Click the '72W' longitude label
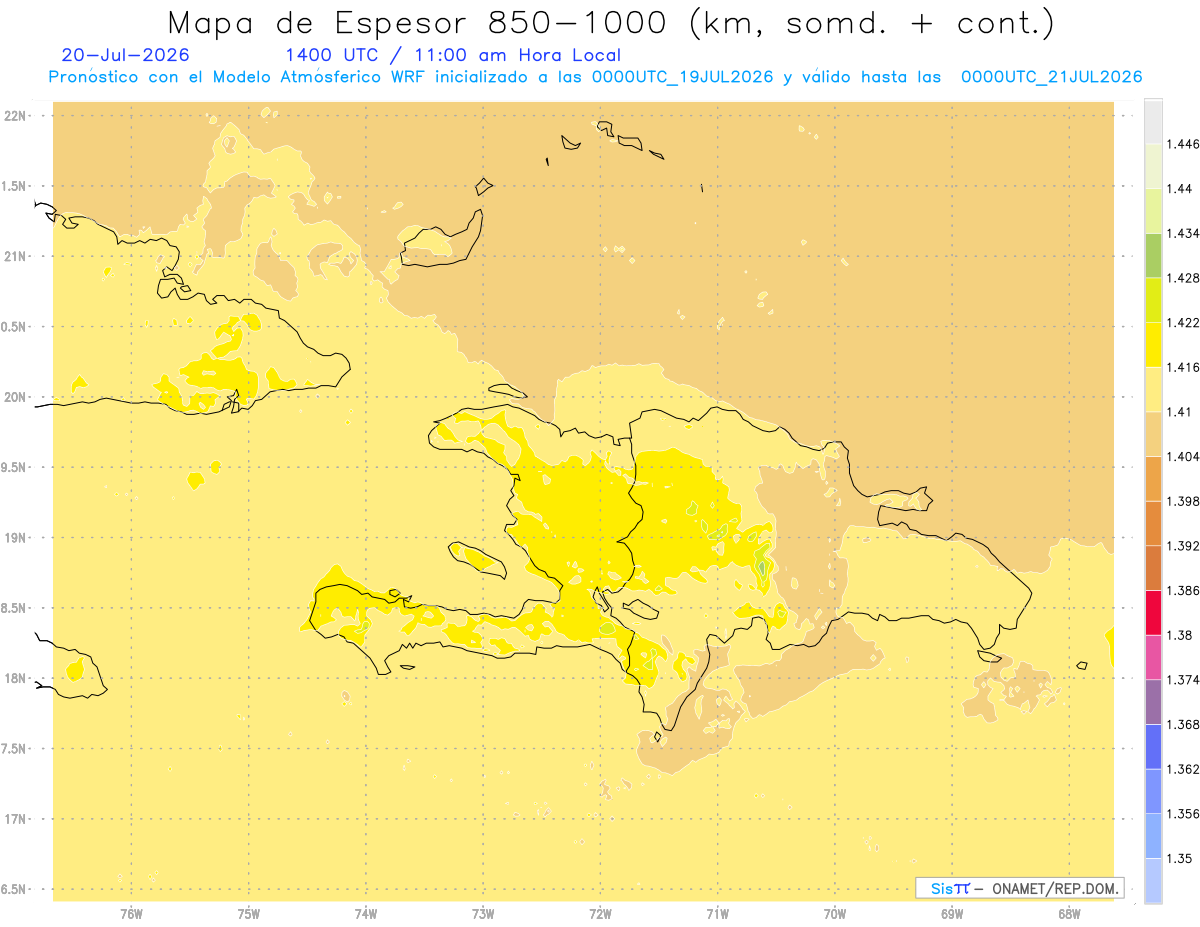This screenshot has width=1200, height=927. pyautogui.click(x=600, y=914)
